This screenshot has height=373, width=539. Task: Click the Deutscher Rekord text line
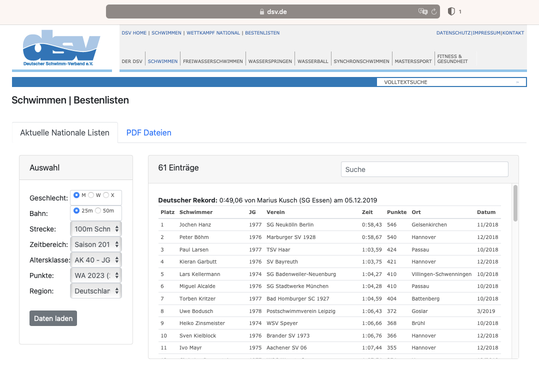pos(267,200)
